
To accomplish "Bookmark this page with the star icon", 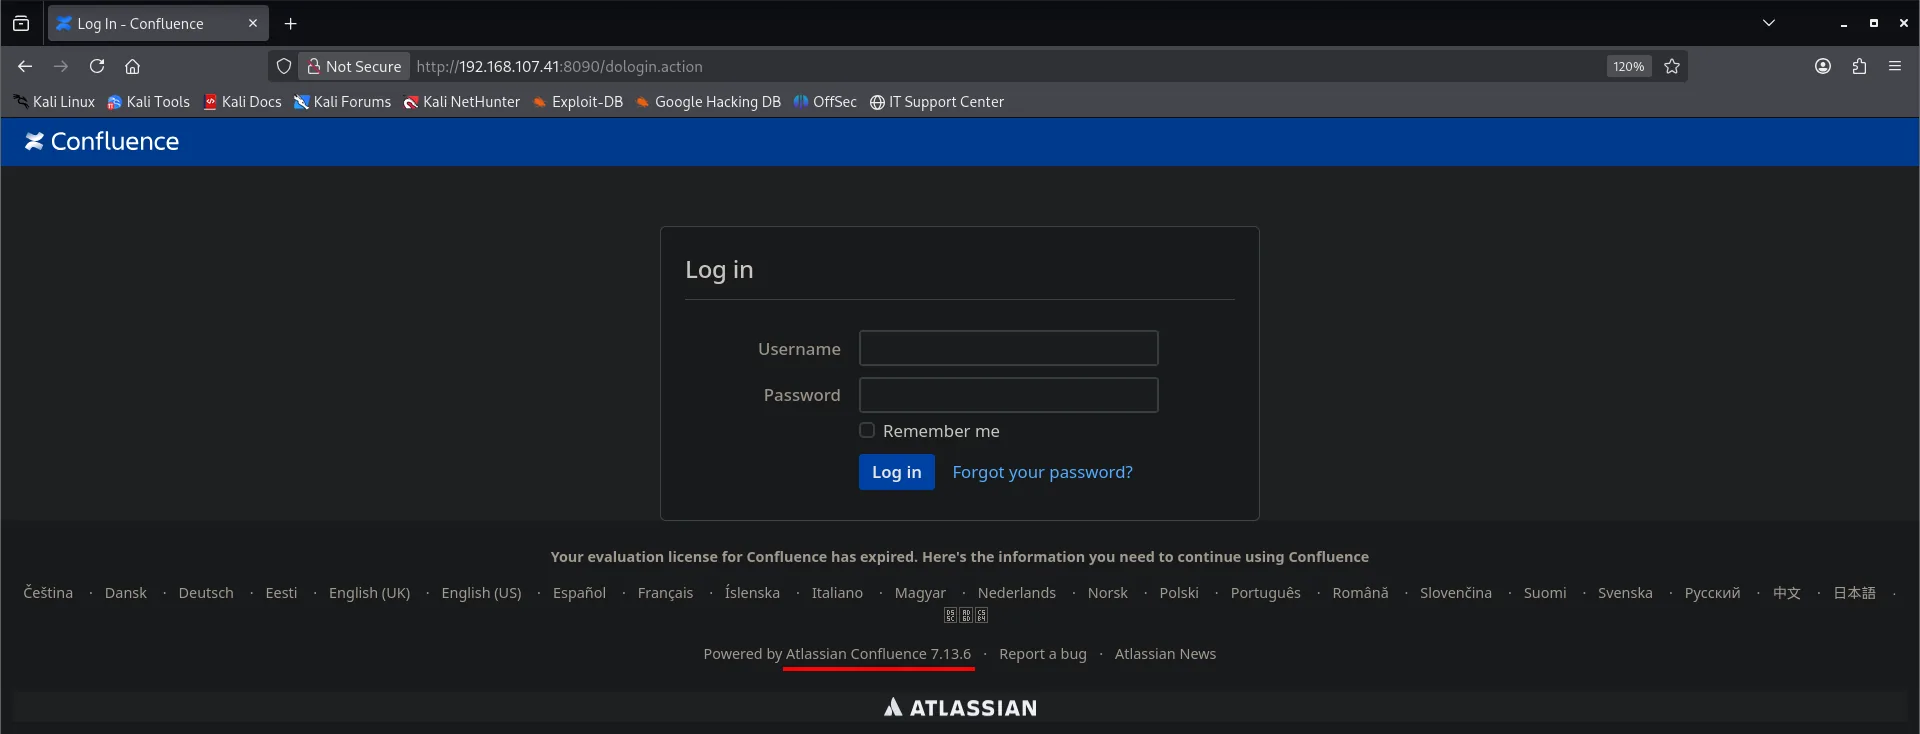I will point(1672,66).
